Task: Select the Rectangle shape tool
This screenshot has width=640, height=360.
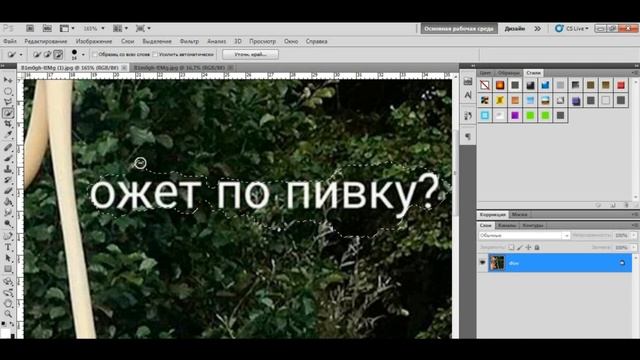Action: coord(8,269)
